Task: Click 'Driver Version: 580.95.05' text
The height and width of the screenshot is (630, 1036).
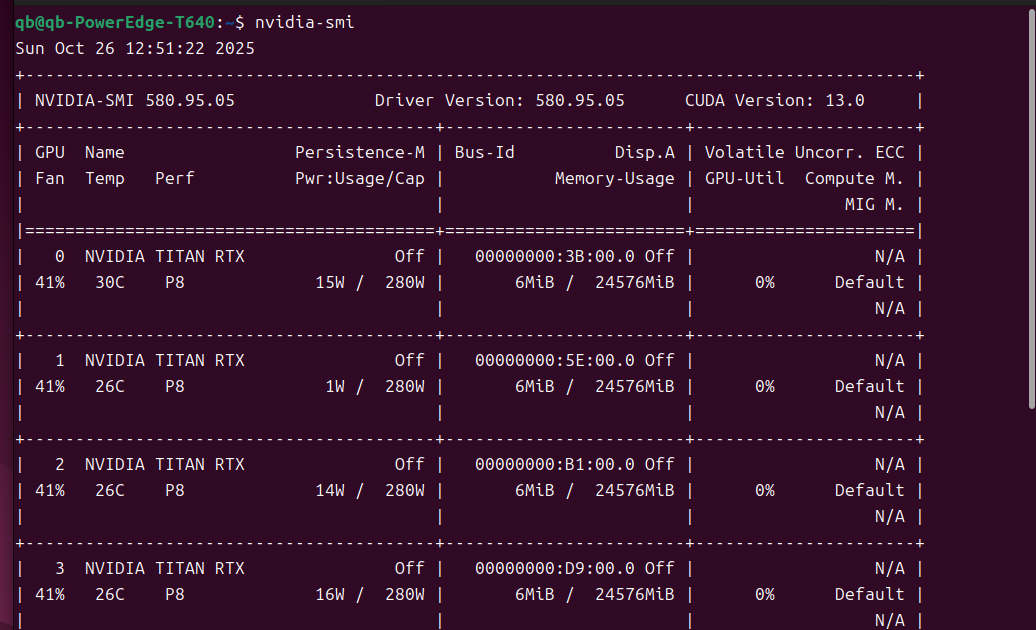Action: 500,100
